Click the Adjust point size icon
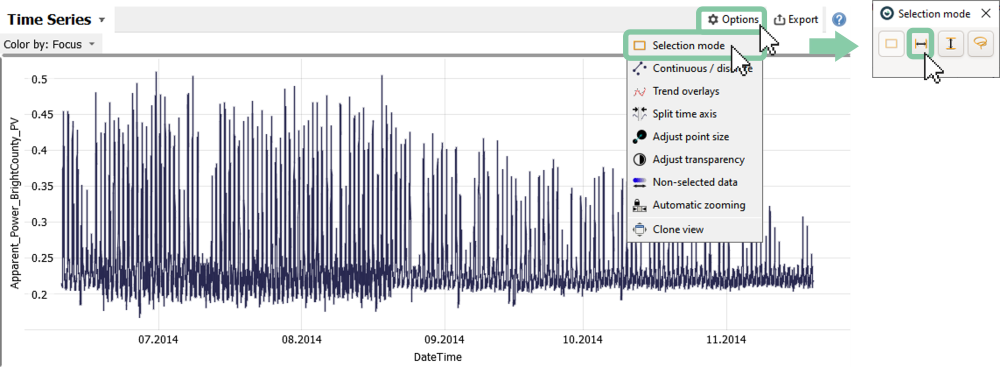1000x367 pixels. point(640,137)
